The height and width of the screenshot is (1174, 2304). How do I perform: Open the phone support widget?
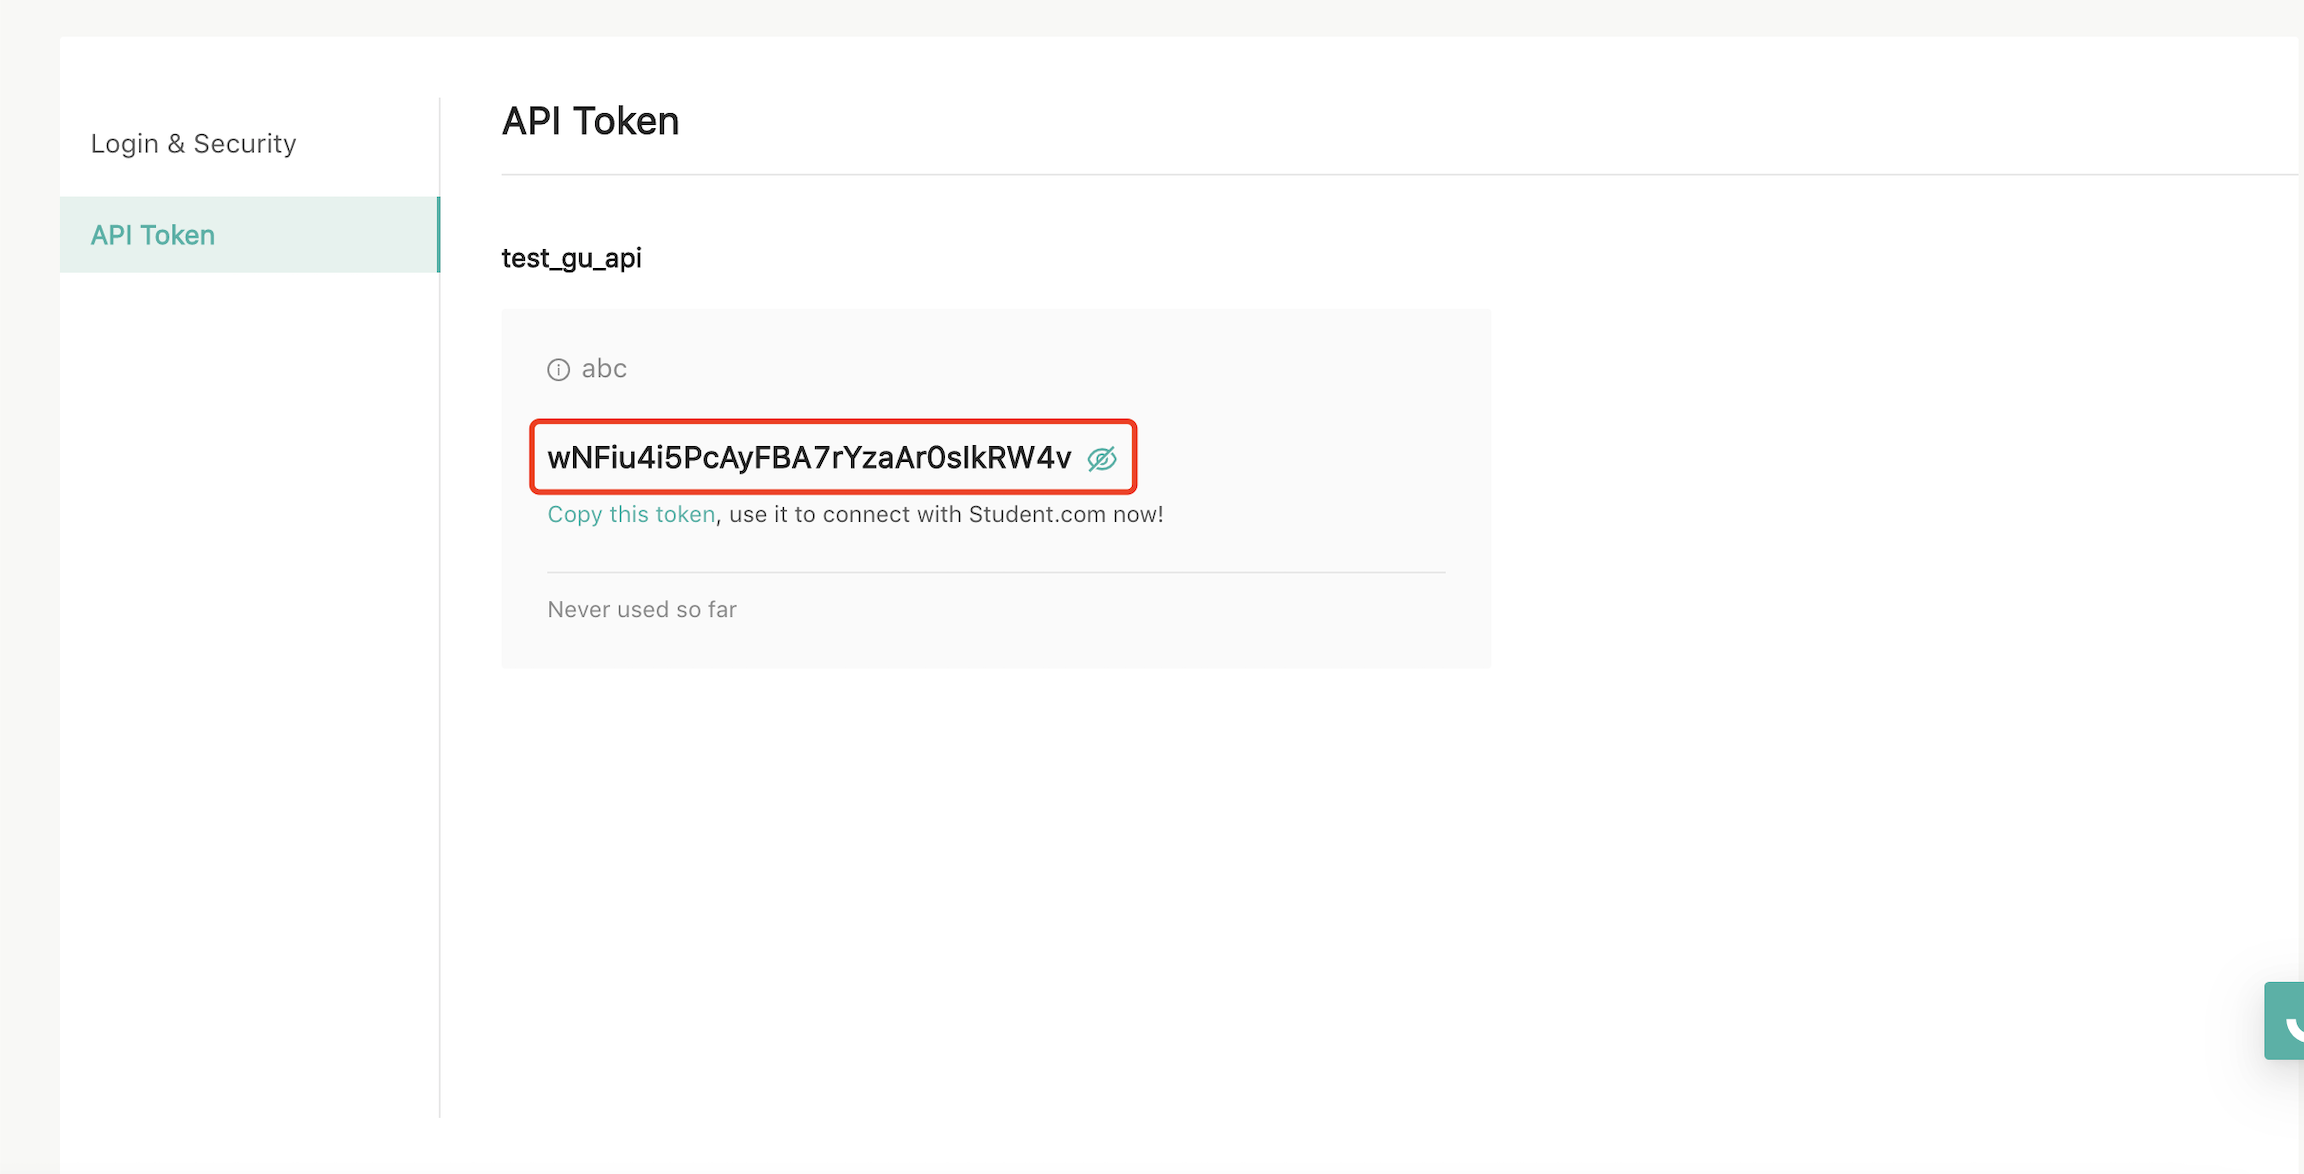click(x=2286, y=1021)
